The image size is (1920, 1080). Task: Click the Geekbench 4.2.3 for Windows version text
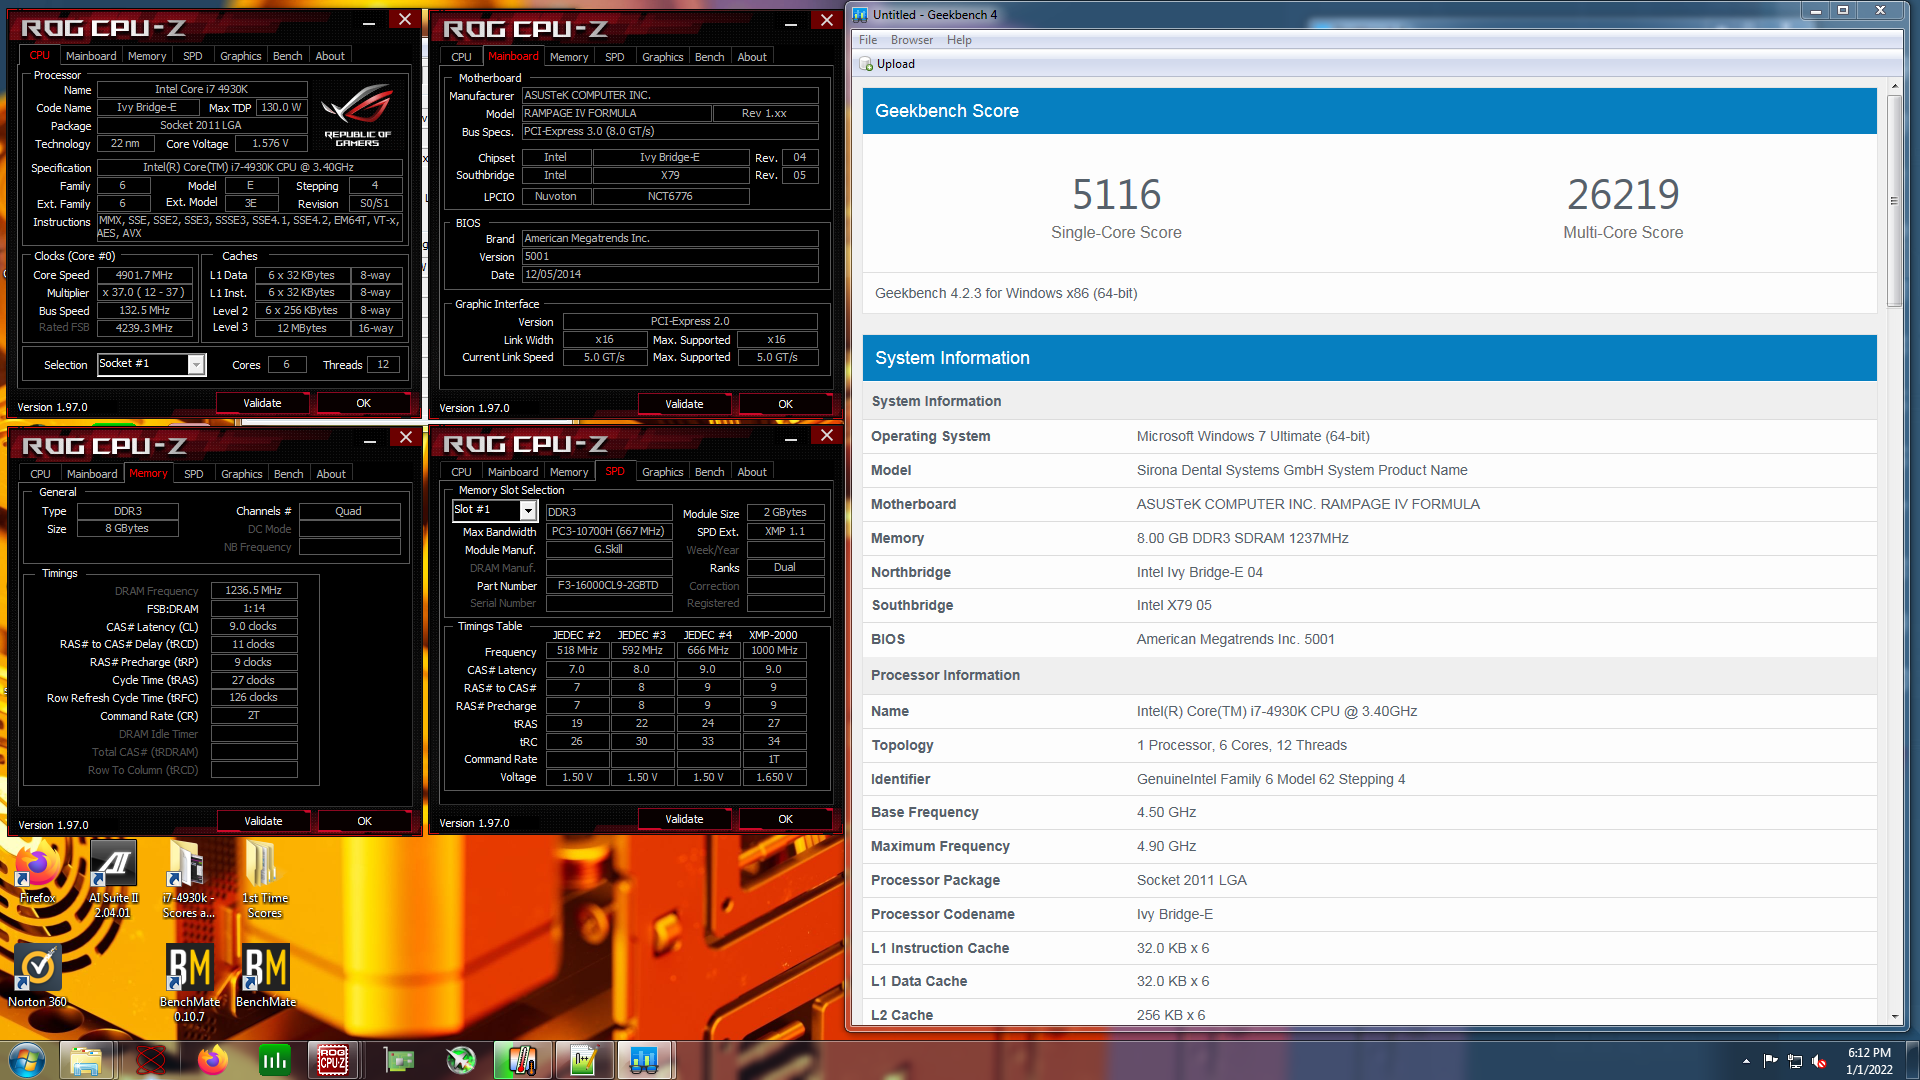(1006, 293)
